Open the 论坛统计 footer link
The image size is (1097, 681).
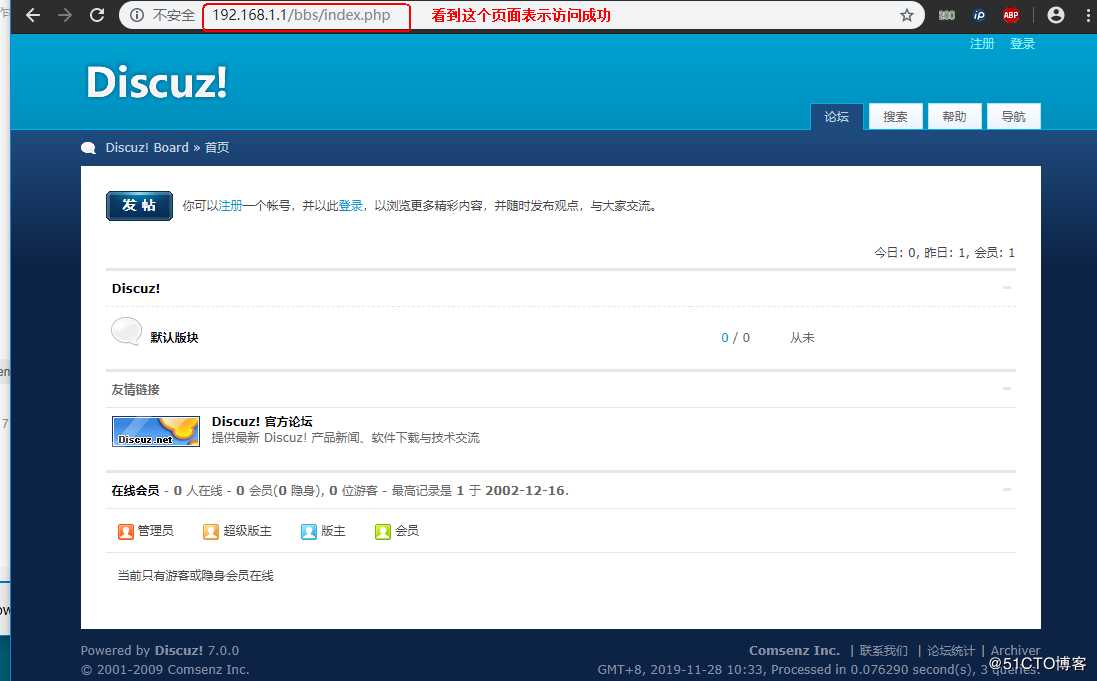click(951, 650)
